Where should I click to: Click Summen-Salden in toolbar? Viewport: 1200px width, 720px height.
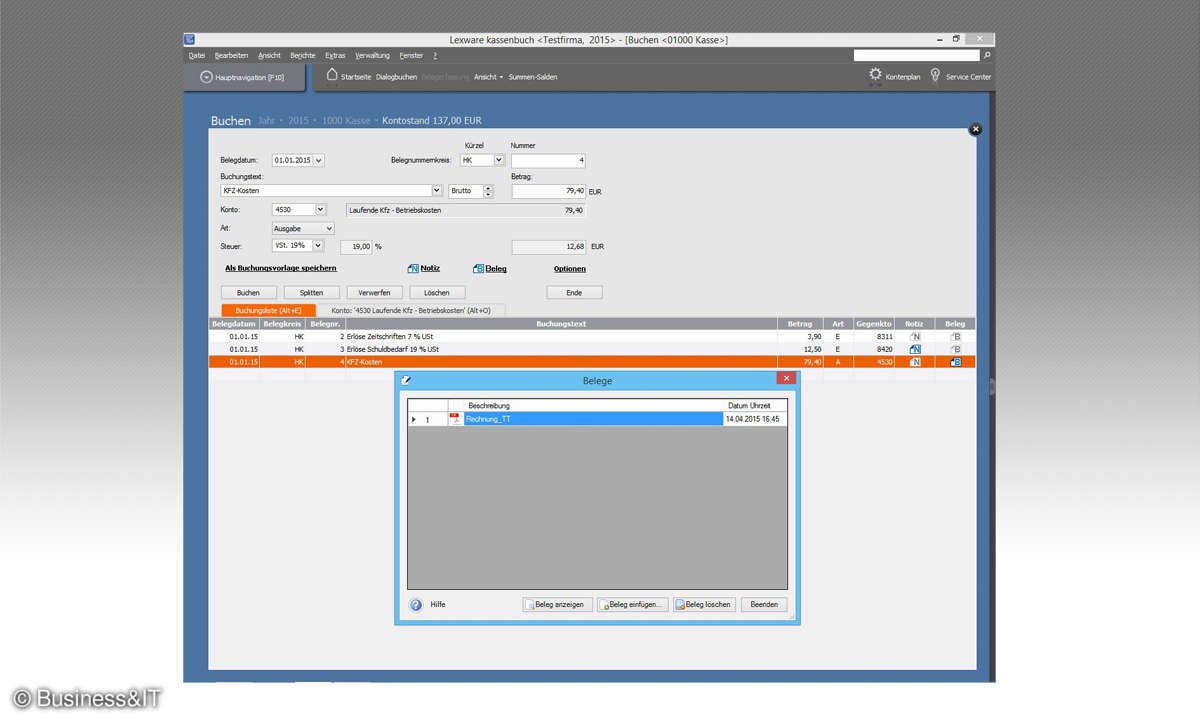tap(533, 77)
